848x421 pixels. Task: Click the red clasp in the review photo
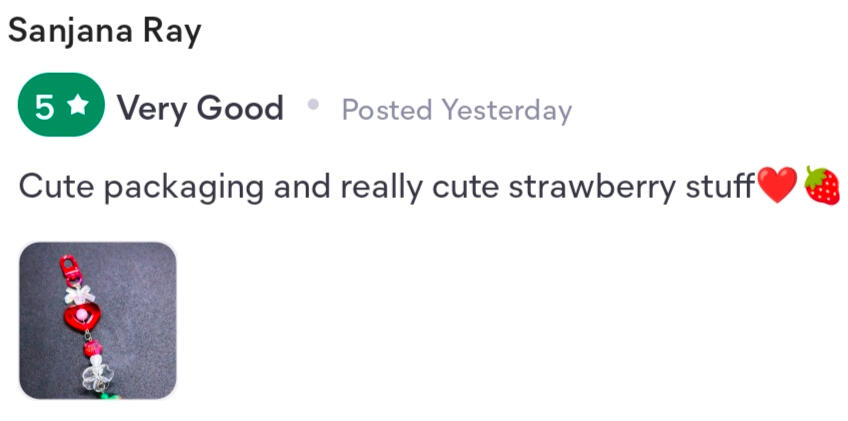point(71,271)
